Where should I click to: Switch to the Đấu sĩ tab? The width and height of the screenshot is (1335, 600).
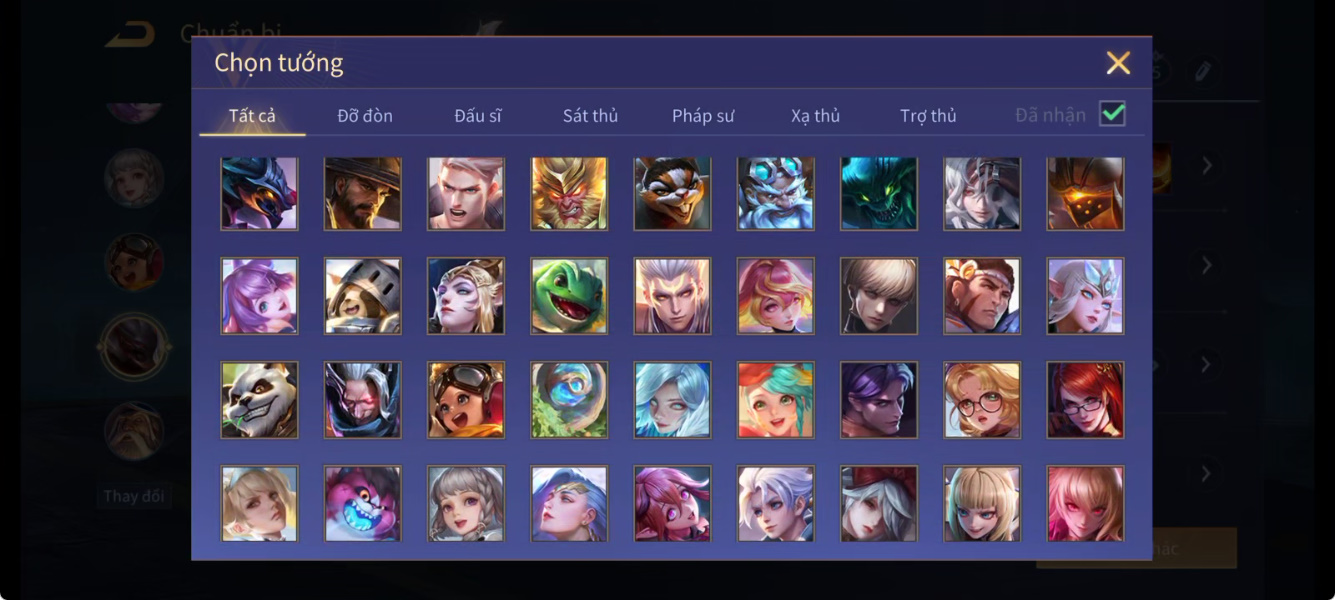click(x=478, y=116)
